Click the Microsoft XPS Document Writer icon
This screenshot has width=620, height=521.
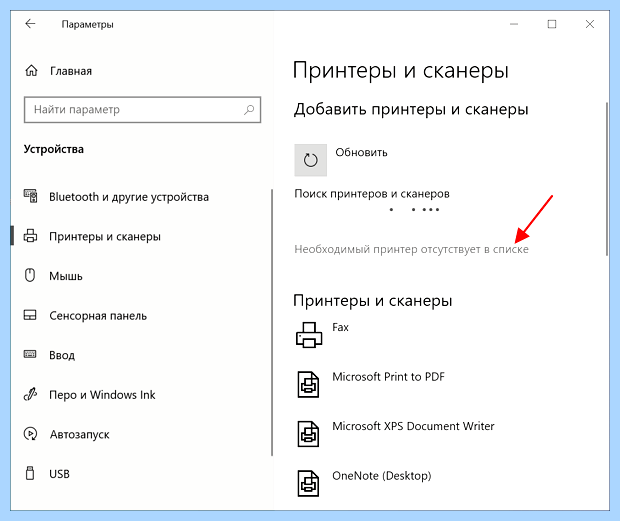(308, 434)
